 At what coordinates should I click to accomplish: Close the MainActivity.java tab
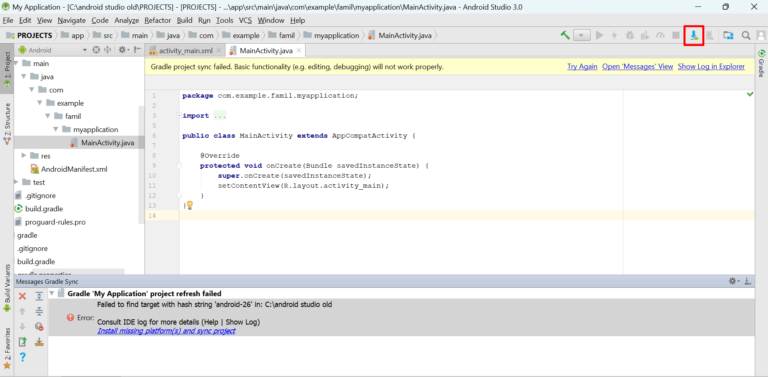[298, 50]
